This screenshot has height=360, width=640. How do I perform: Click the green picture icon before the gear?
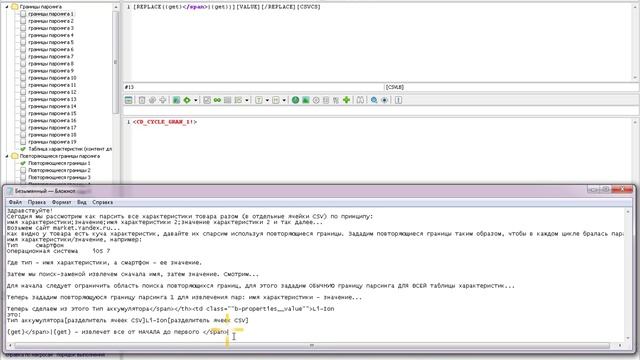(x=176, y=100)
